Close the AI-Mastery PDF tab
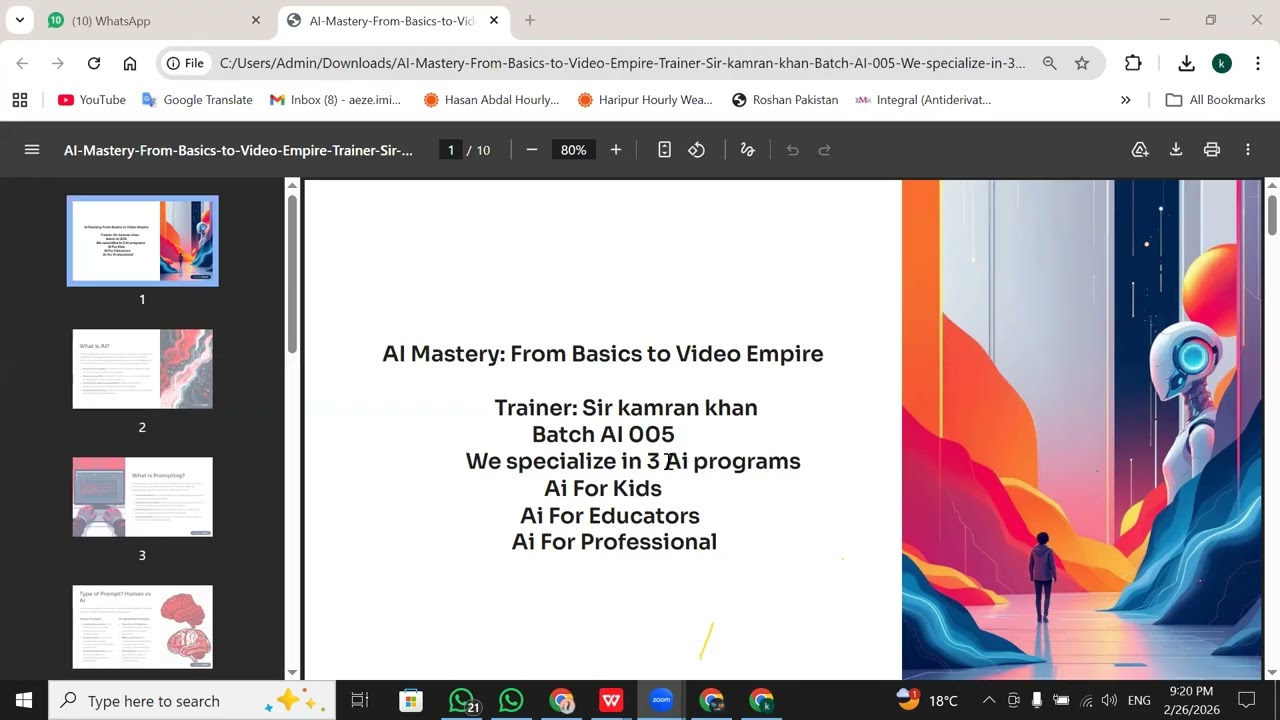1280x720 pixels. (x=494, y=20)
